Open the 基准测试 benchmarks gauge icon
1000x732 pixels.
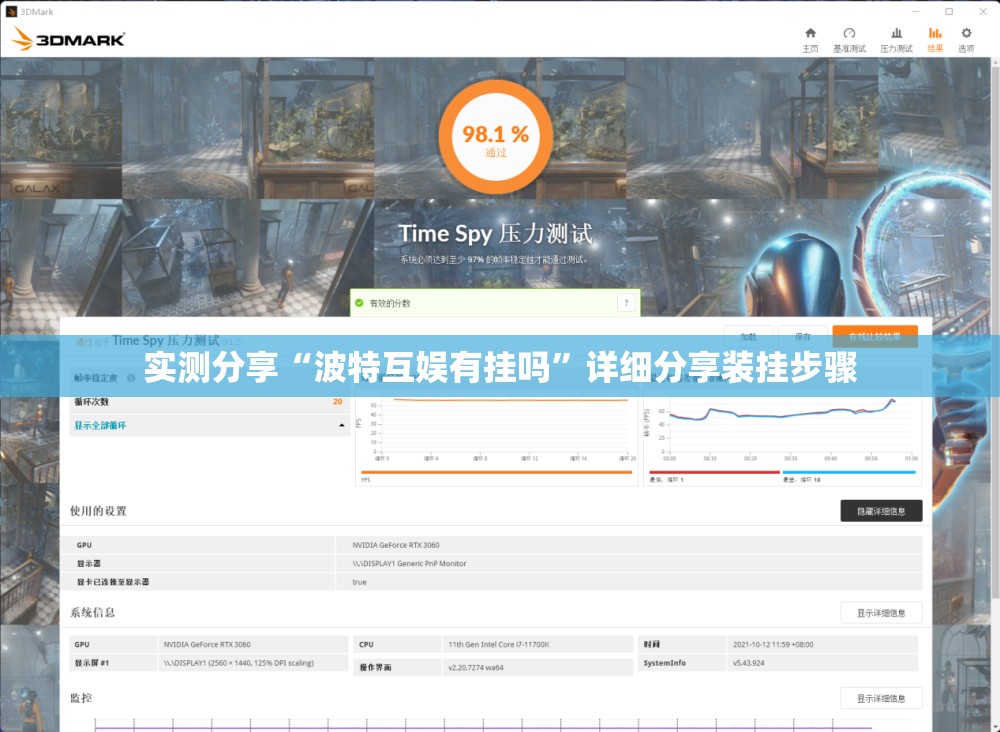[x=849, y=33]
